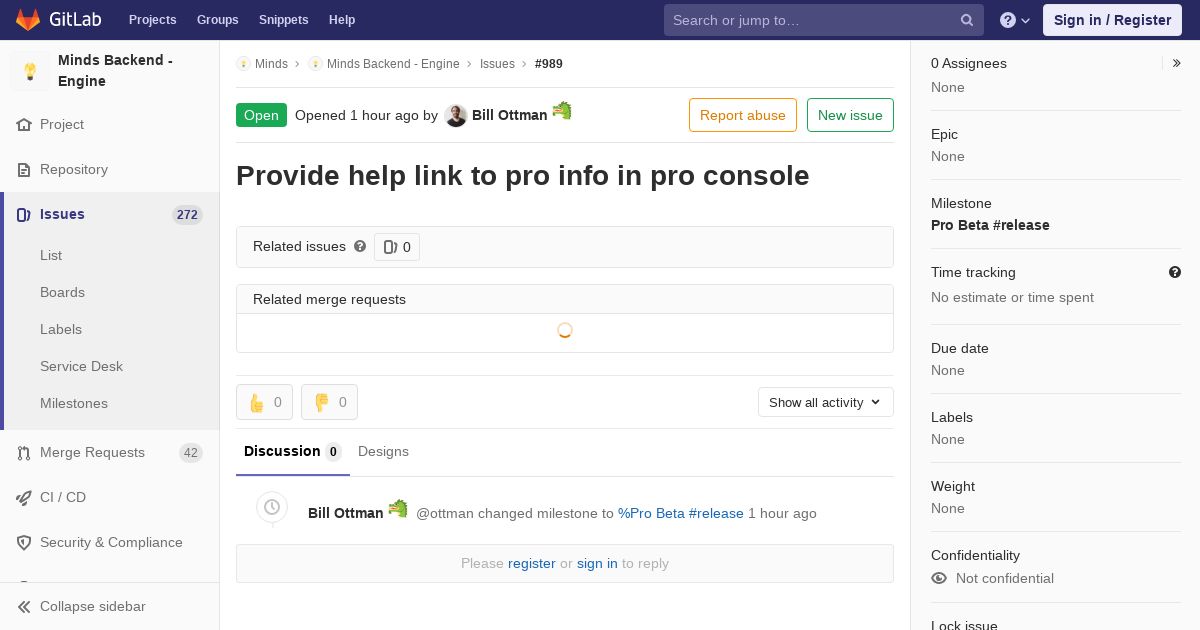Collapse the right sidebar with double arrow
1200x630 pixels.
point(1177,63)
